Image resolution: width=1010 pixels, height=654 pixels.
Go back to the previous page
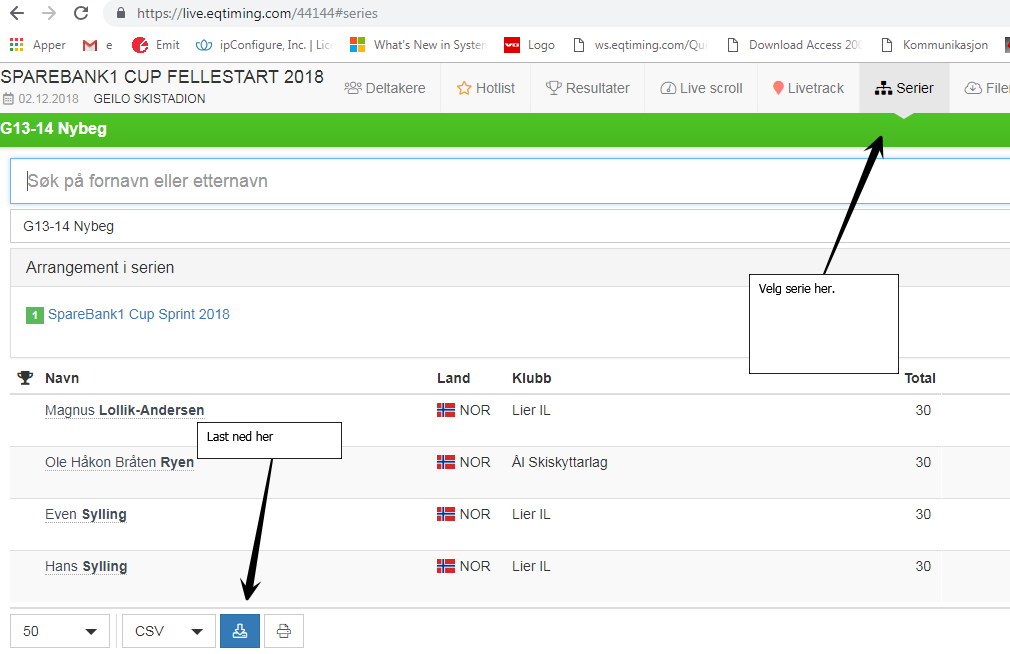point(17,13)
